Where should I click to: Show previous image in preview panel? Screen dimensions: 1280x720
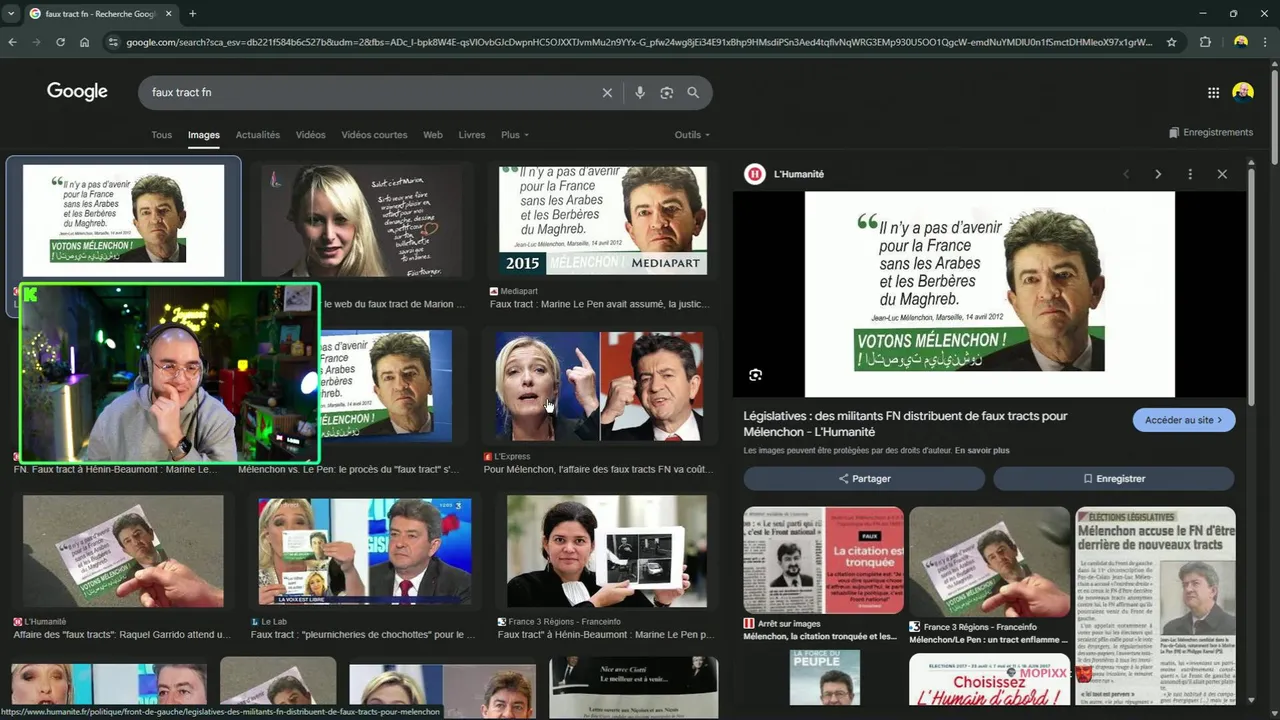(x=1126, y=174)
